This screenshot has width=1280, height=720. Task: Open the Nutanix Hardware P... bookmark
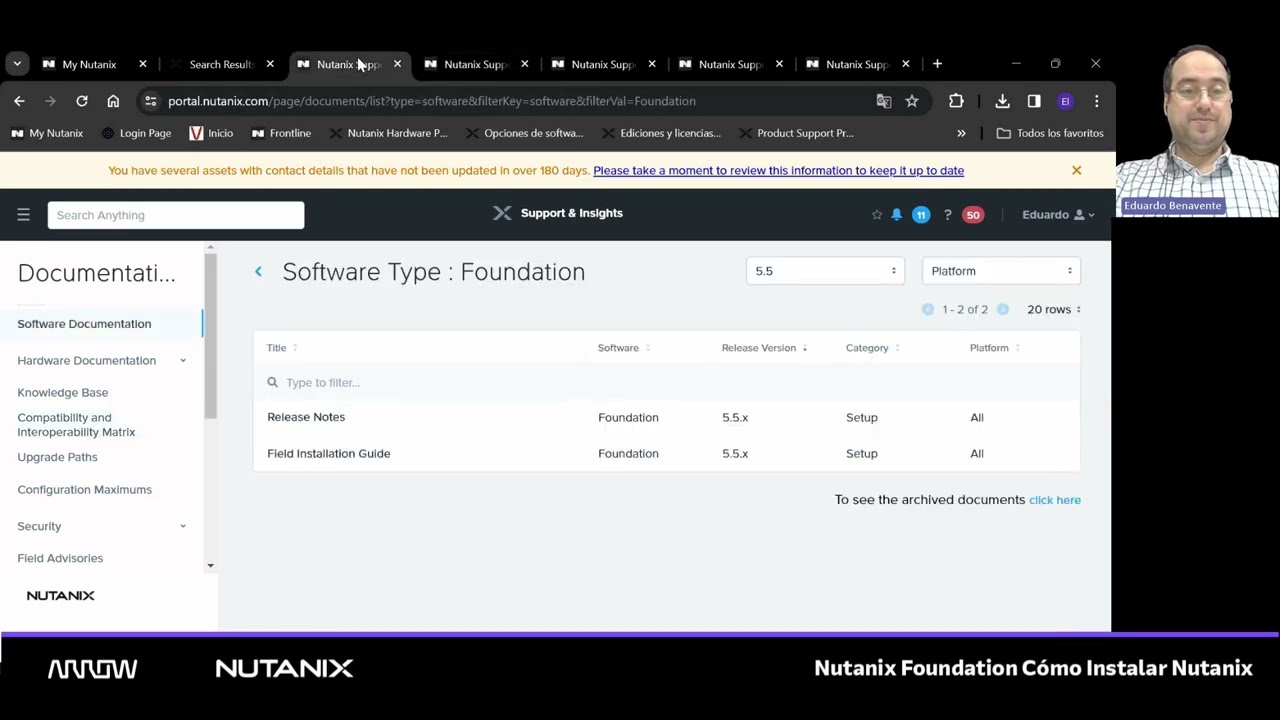click(388, 133)
